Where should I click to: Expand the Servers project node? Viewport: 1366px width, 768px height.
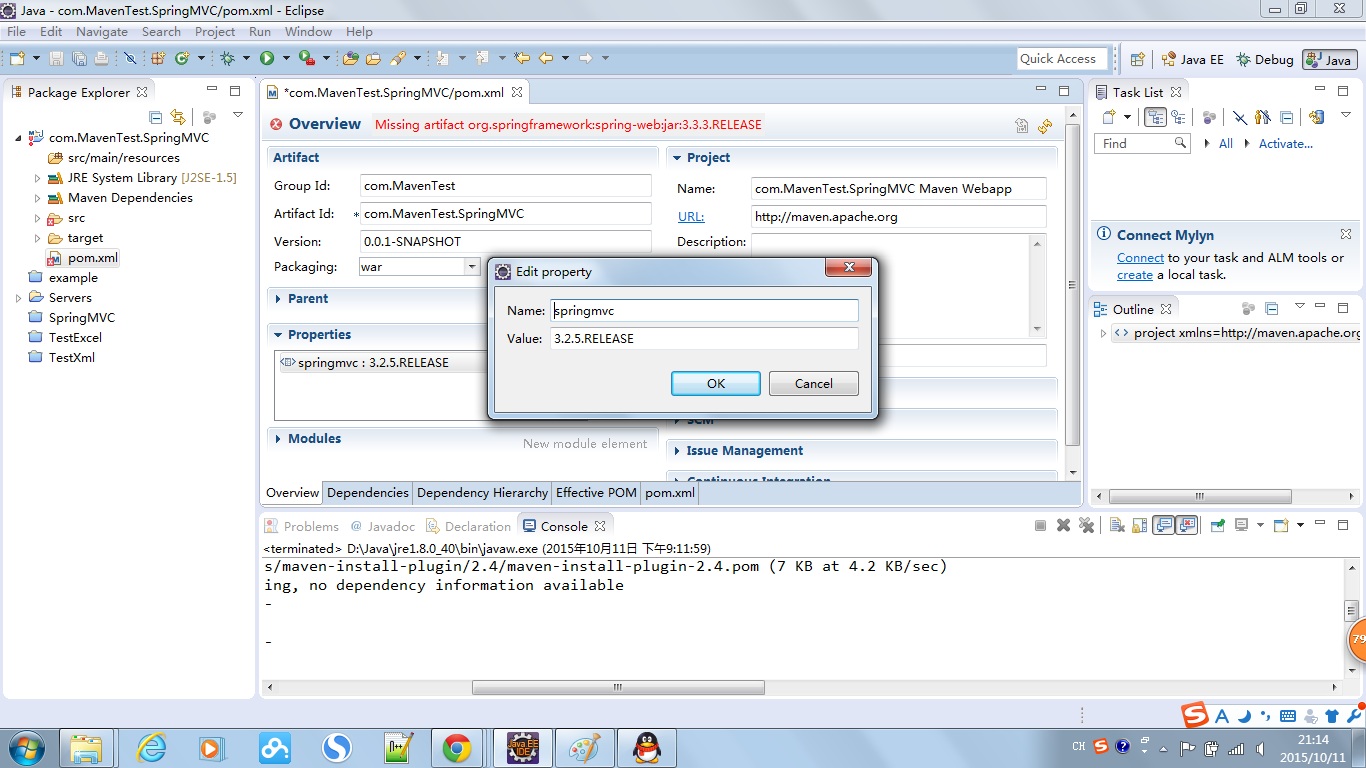(x=18, y=298)
